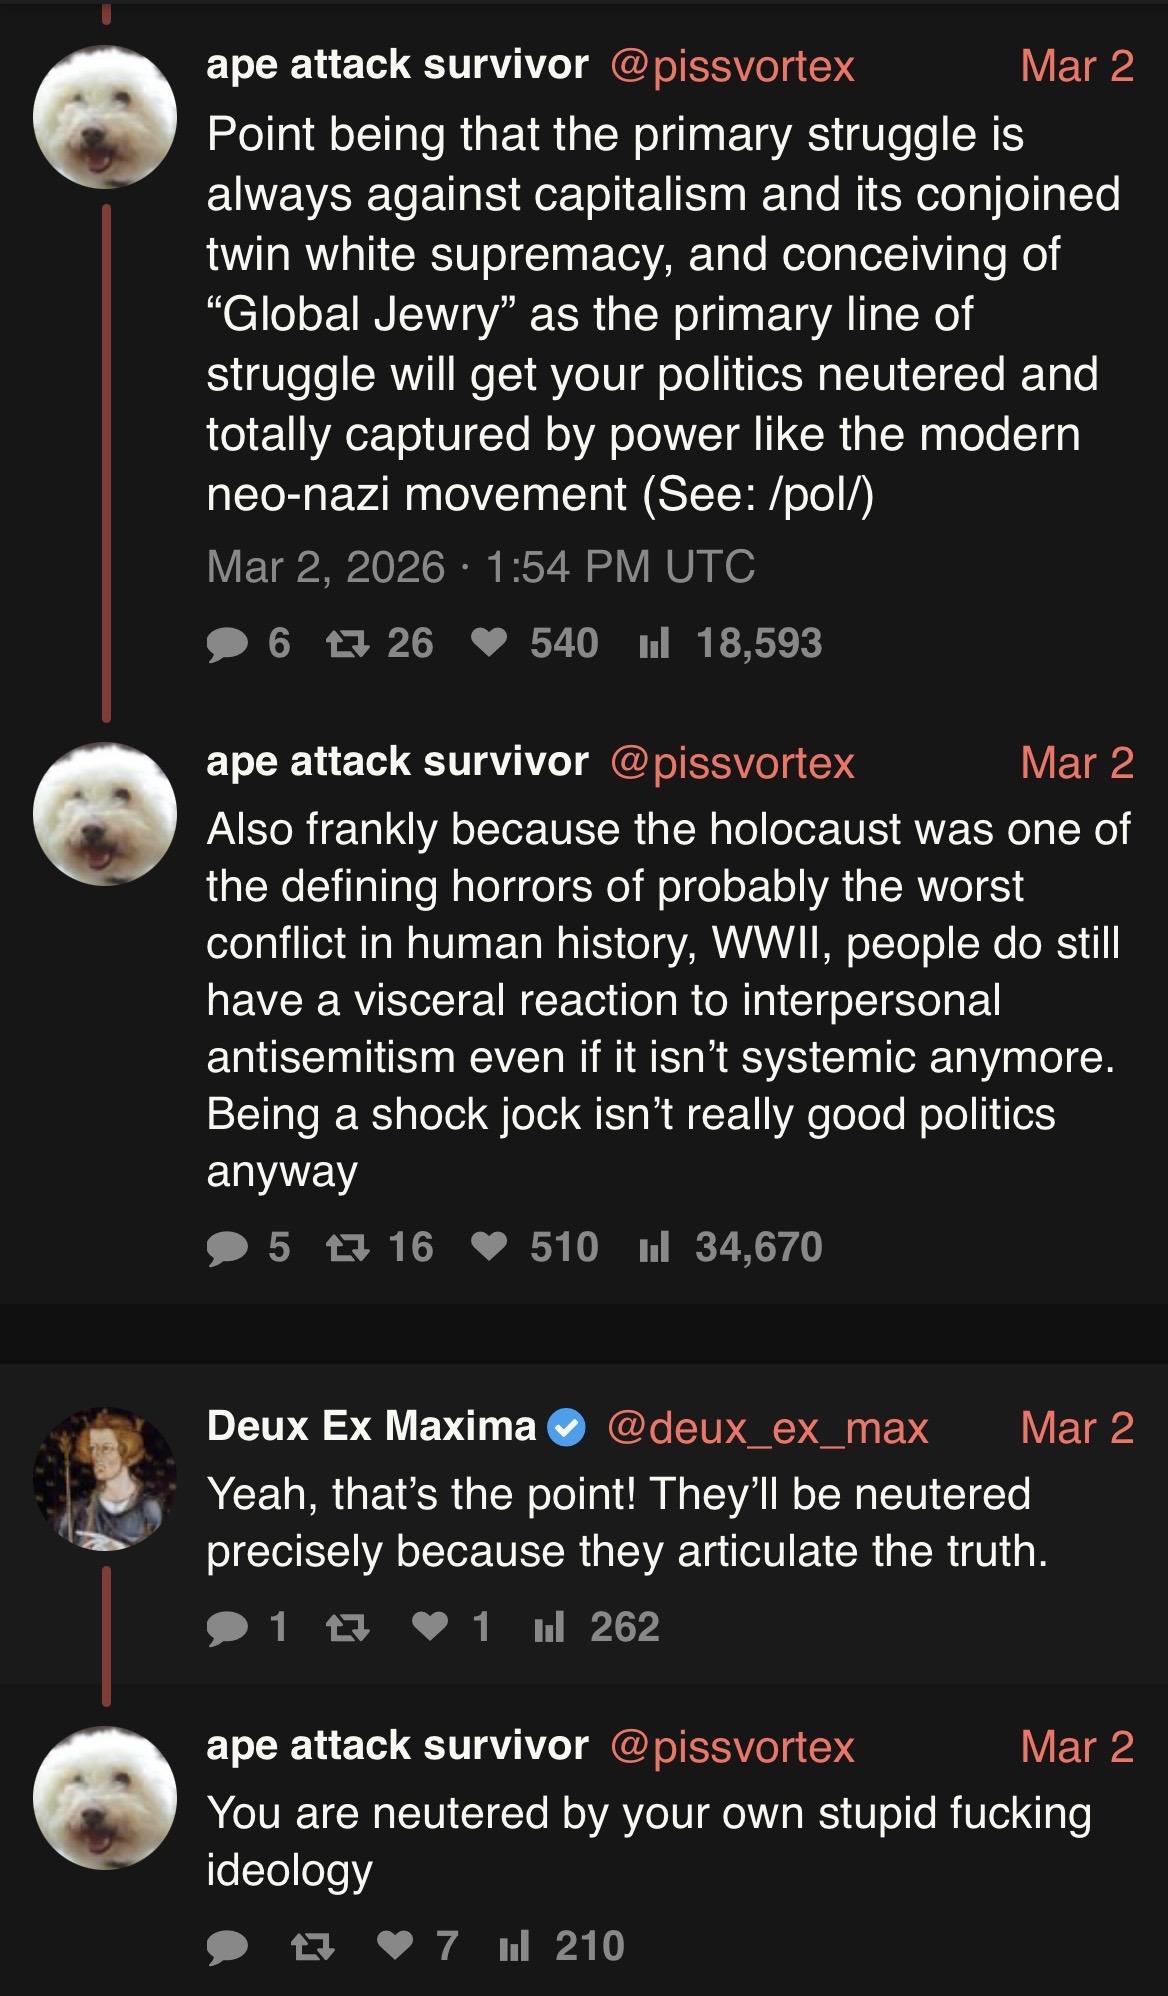Viewport: 1168px width, 1996px height.
Task: Open the Mar 2 timestamp on Deux Ex Maxima's tweet
Action: [x=1077, y=1427]
